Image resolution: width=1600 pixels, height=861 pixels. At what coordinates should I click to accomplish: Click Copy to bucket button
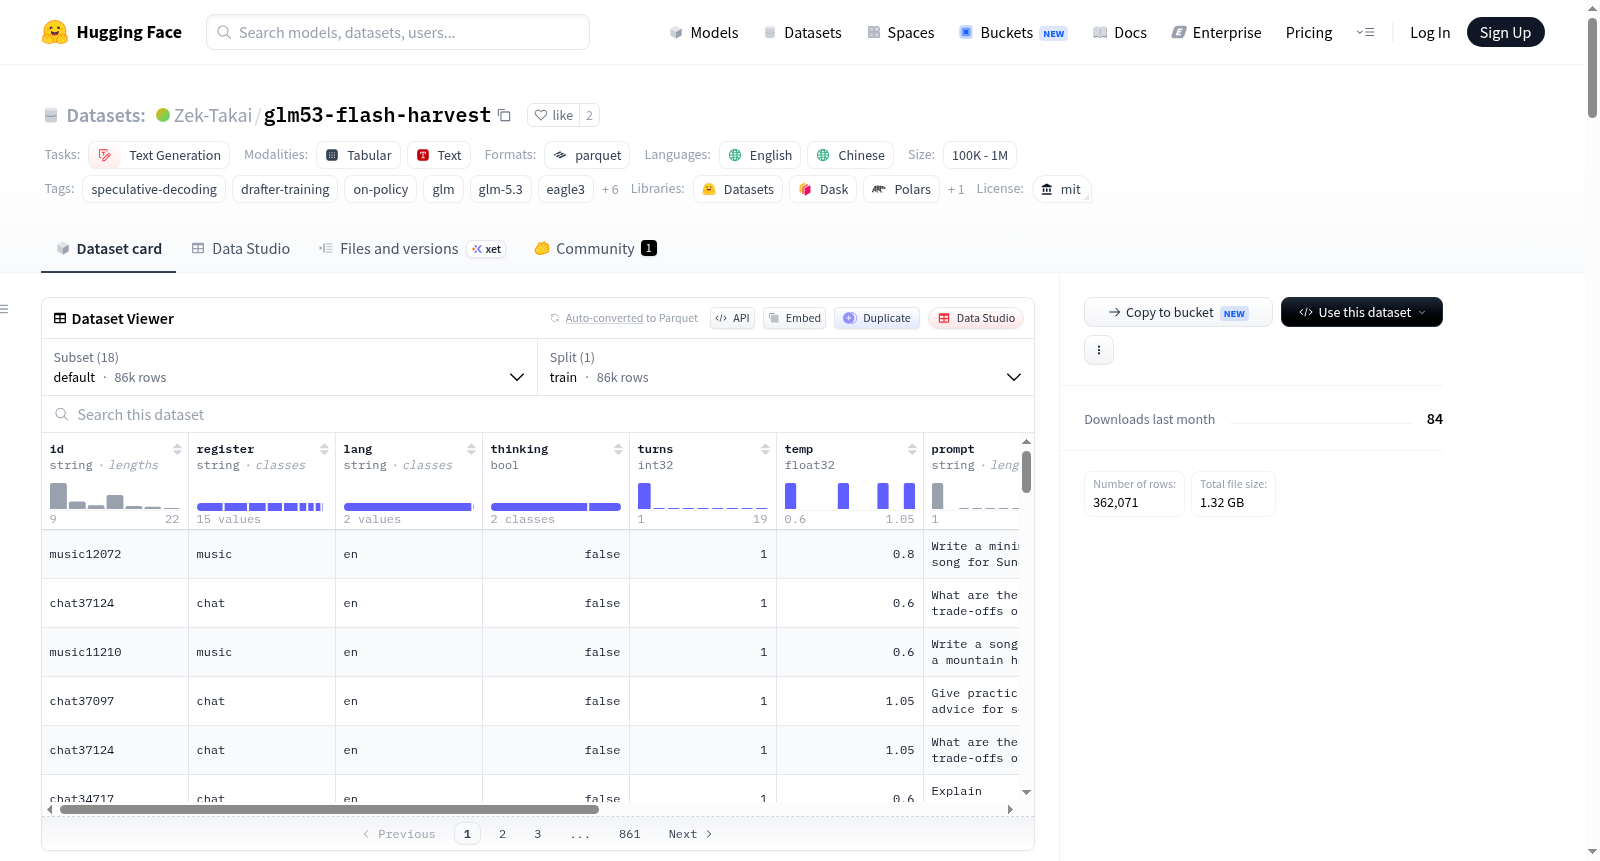point(1178,312)
